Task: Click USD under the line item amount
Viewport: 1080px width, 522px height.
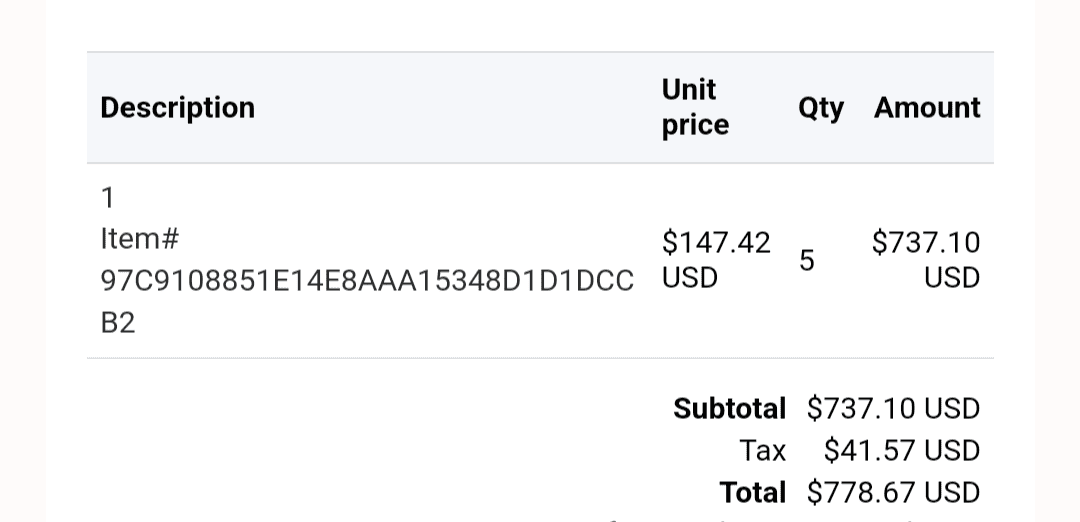Action: (951, 277)
